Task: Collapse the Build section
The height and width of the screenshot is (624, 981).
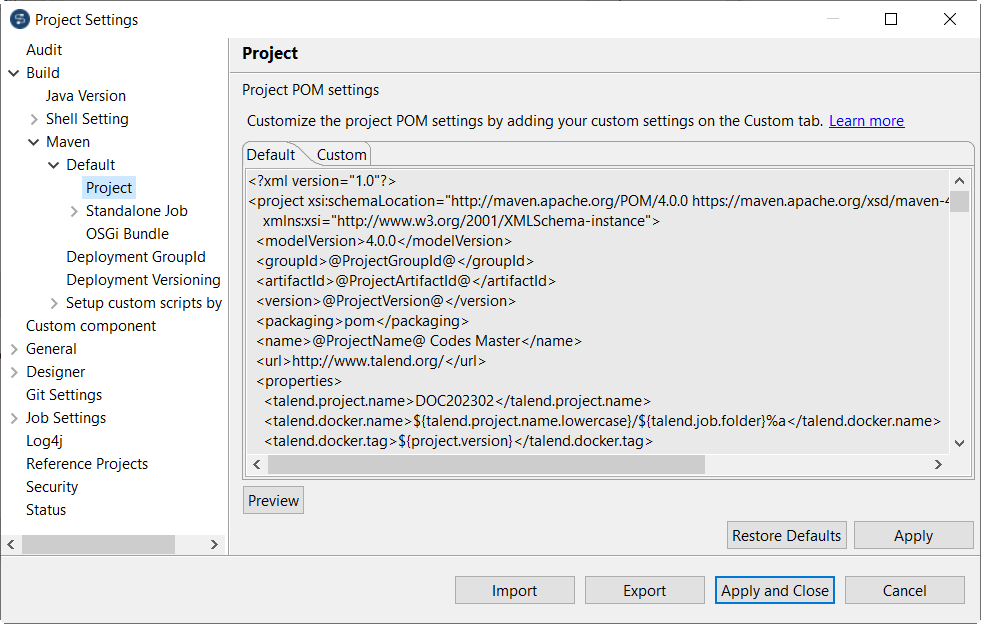Action: (x=11, y=72)
